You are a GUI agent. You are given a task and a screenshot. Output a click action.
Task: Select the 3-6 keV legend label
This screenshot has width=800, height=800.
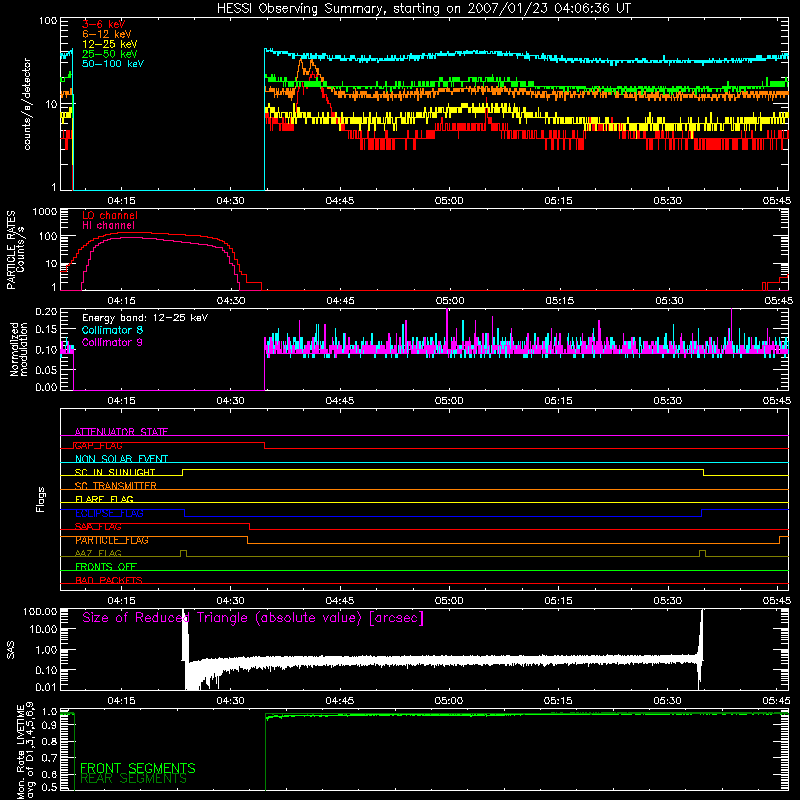coord(103,24)
